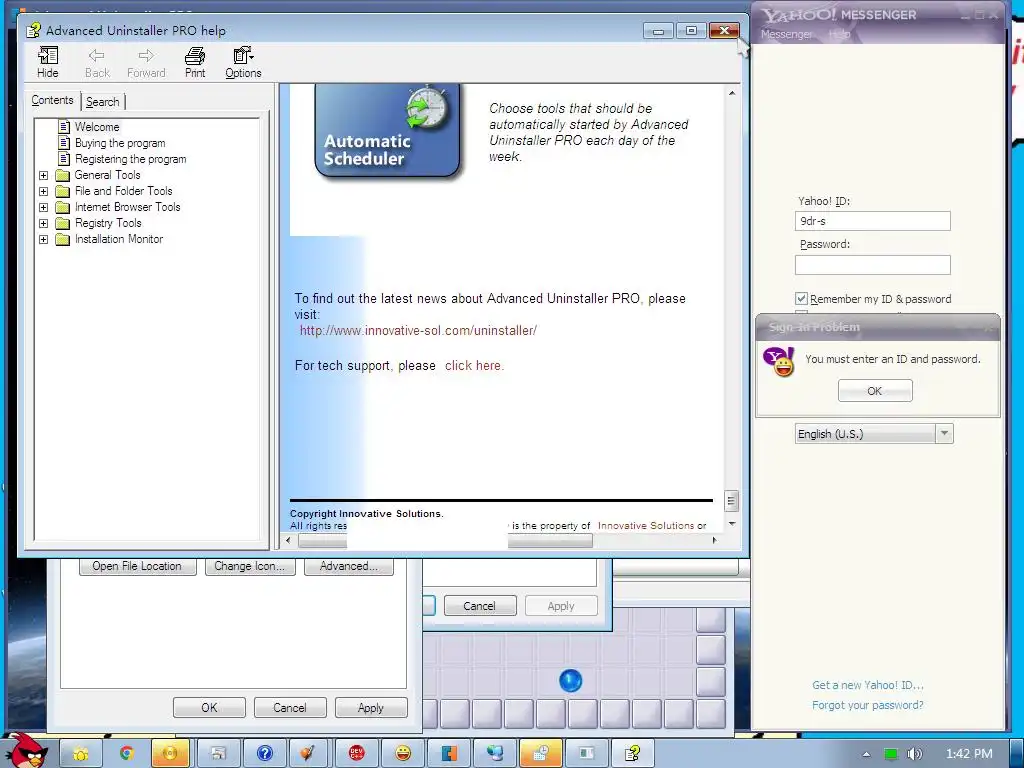
Task: Click the green network tray icon
Action: [891, 754]
